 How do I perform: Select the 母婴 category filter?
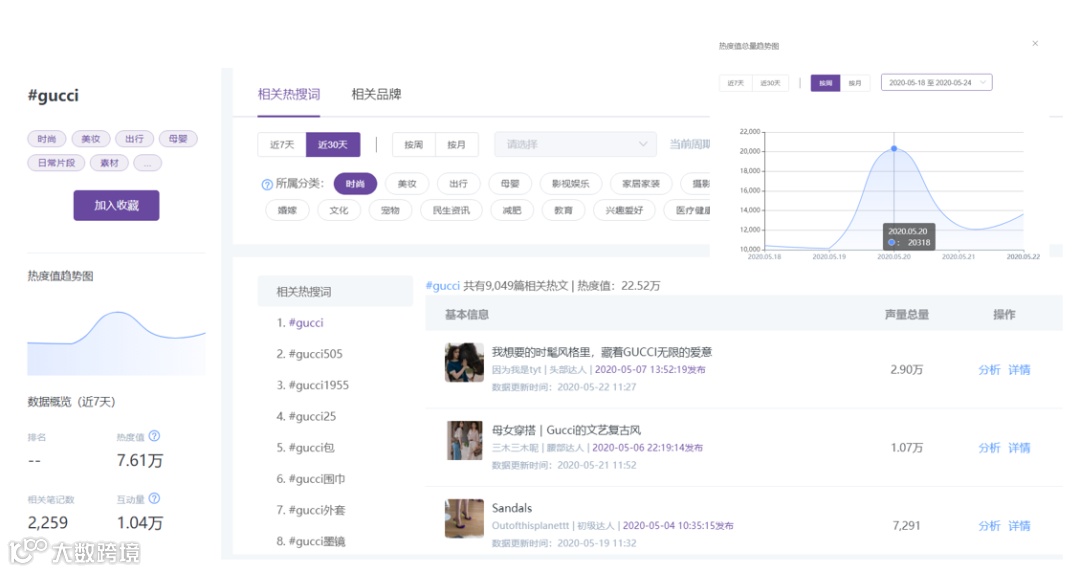510,183
